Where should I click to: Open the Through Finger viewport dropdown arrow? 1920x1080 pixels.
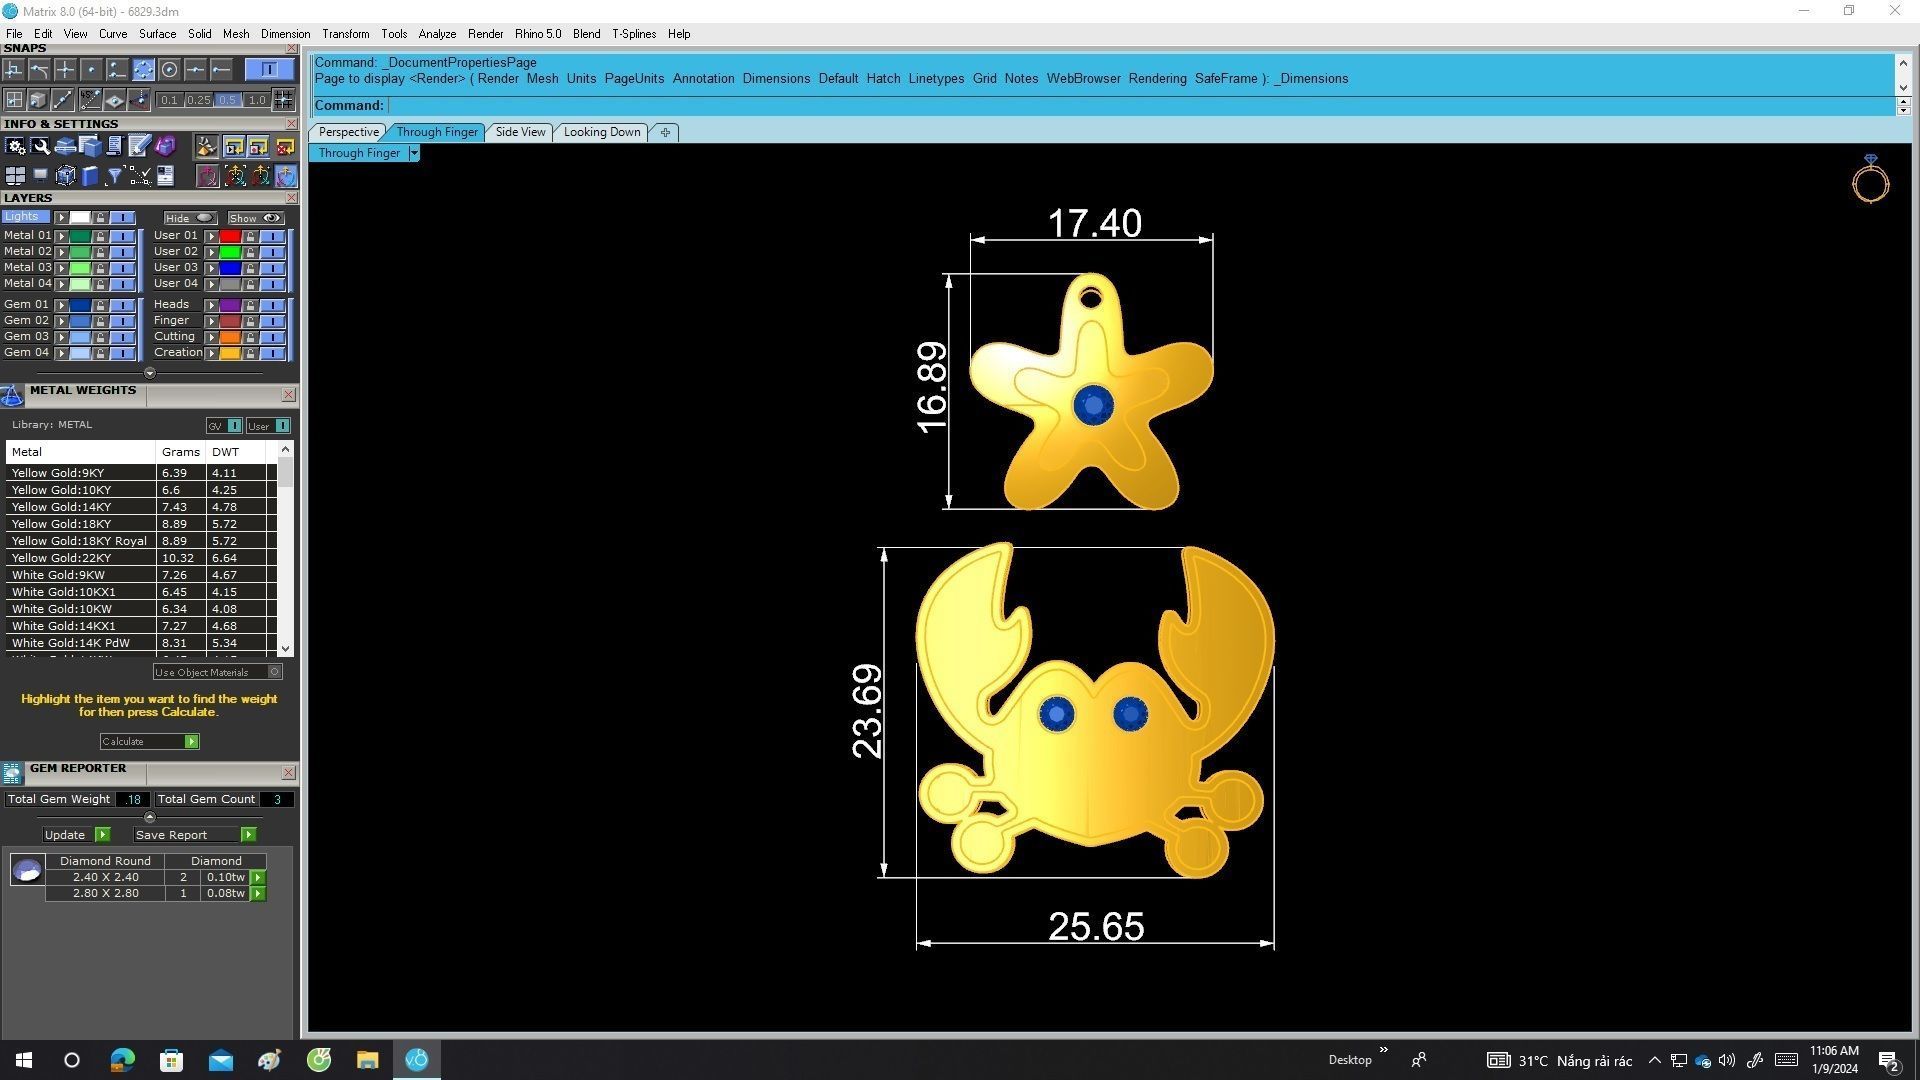(x=414, y=153)
